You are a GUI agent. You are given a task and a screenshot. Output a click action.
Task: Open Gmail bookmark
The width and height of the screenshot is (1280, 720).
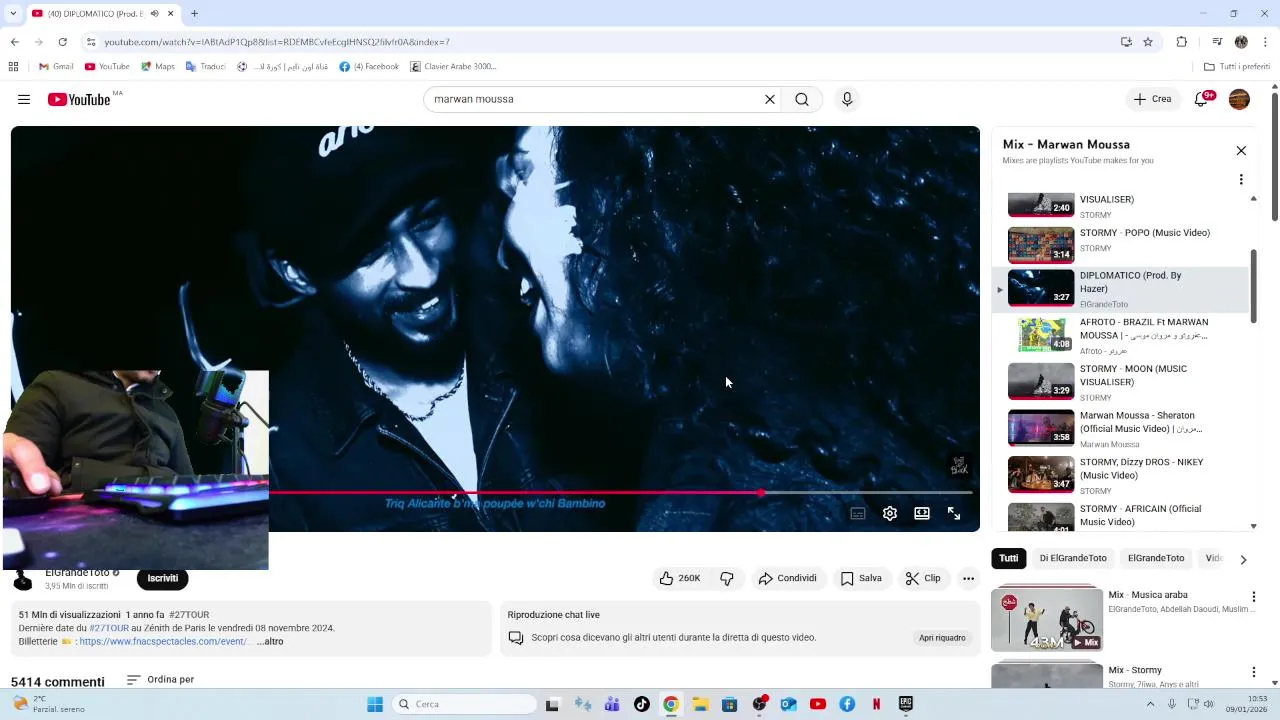[56, 67]
